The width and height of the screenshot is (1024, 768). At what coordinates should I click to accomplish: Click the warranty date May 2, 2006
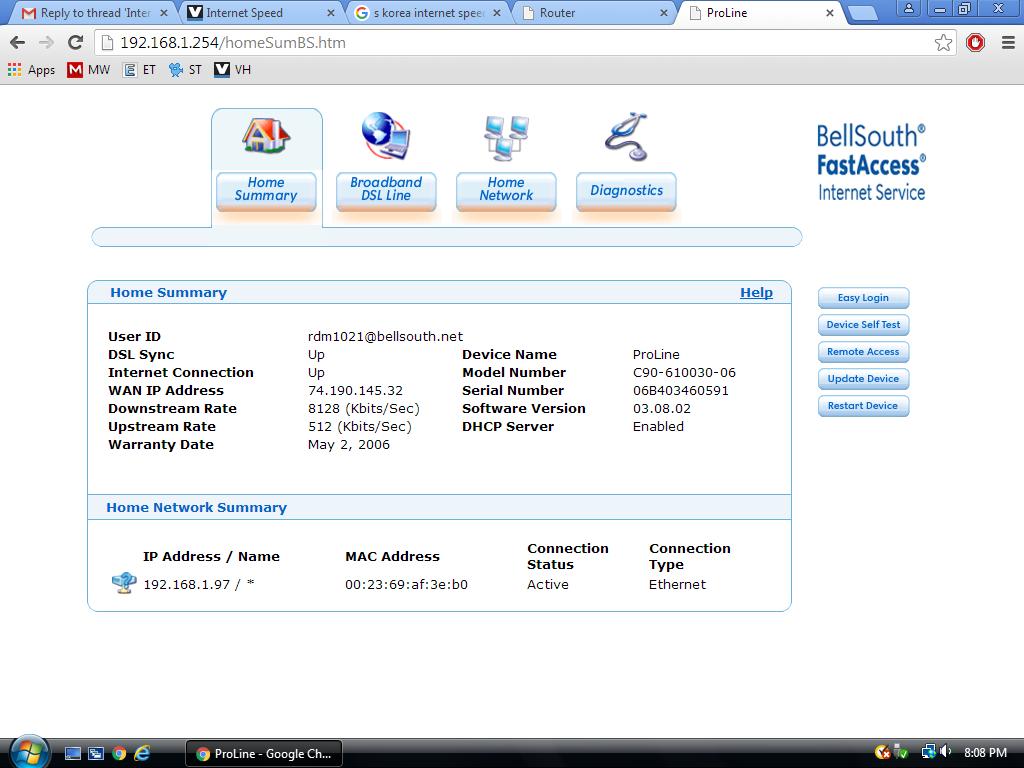(349, 445)
